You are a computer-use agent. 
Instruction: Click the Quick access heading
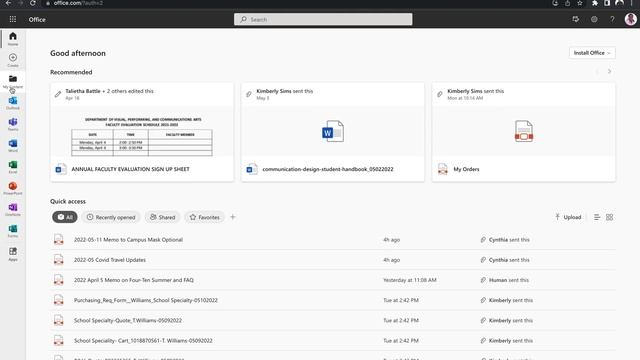[68, 201]
